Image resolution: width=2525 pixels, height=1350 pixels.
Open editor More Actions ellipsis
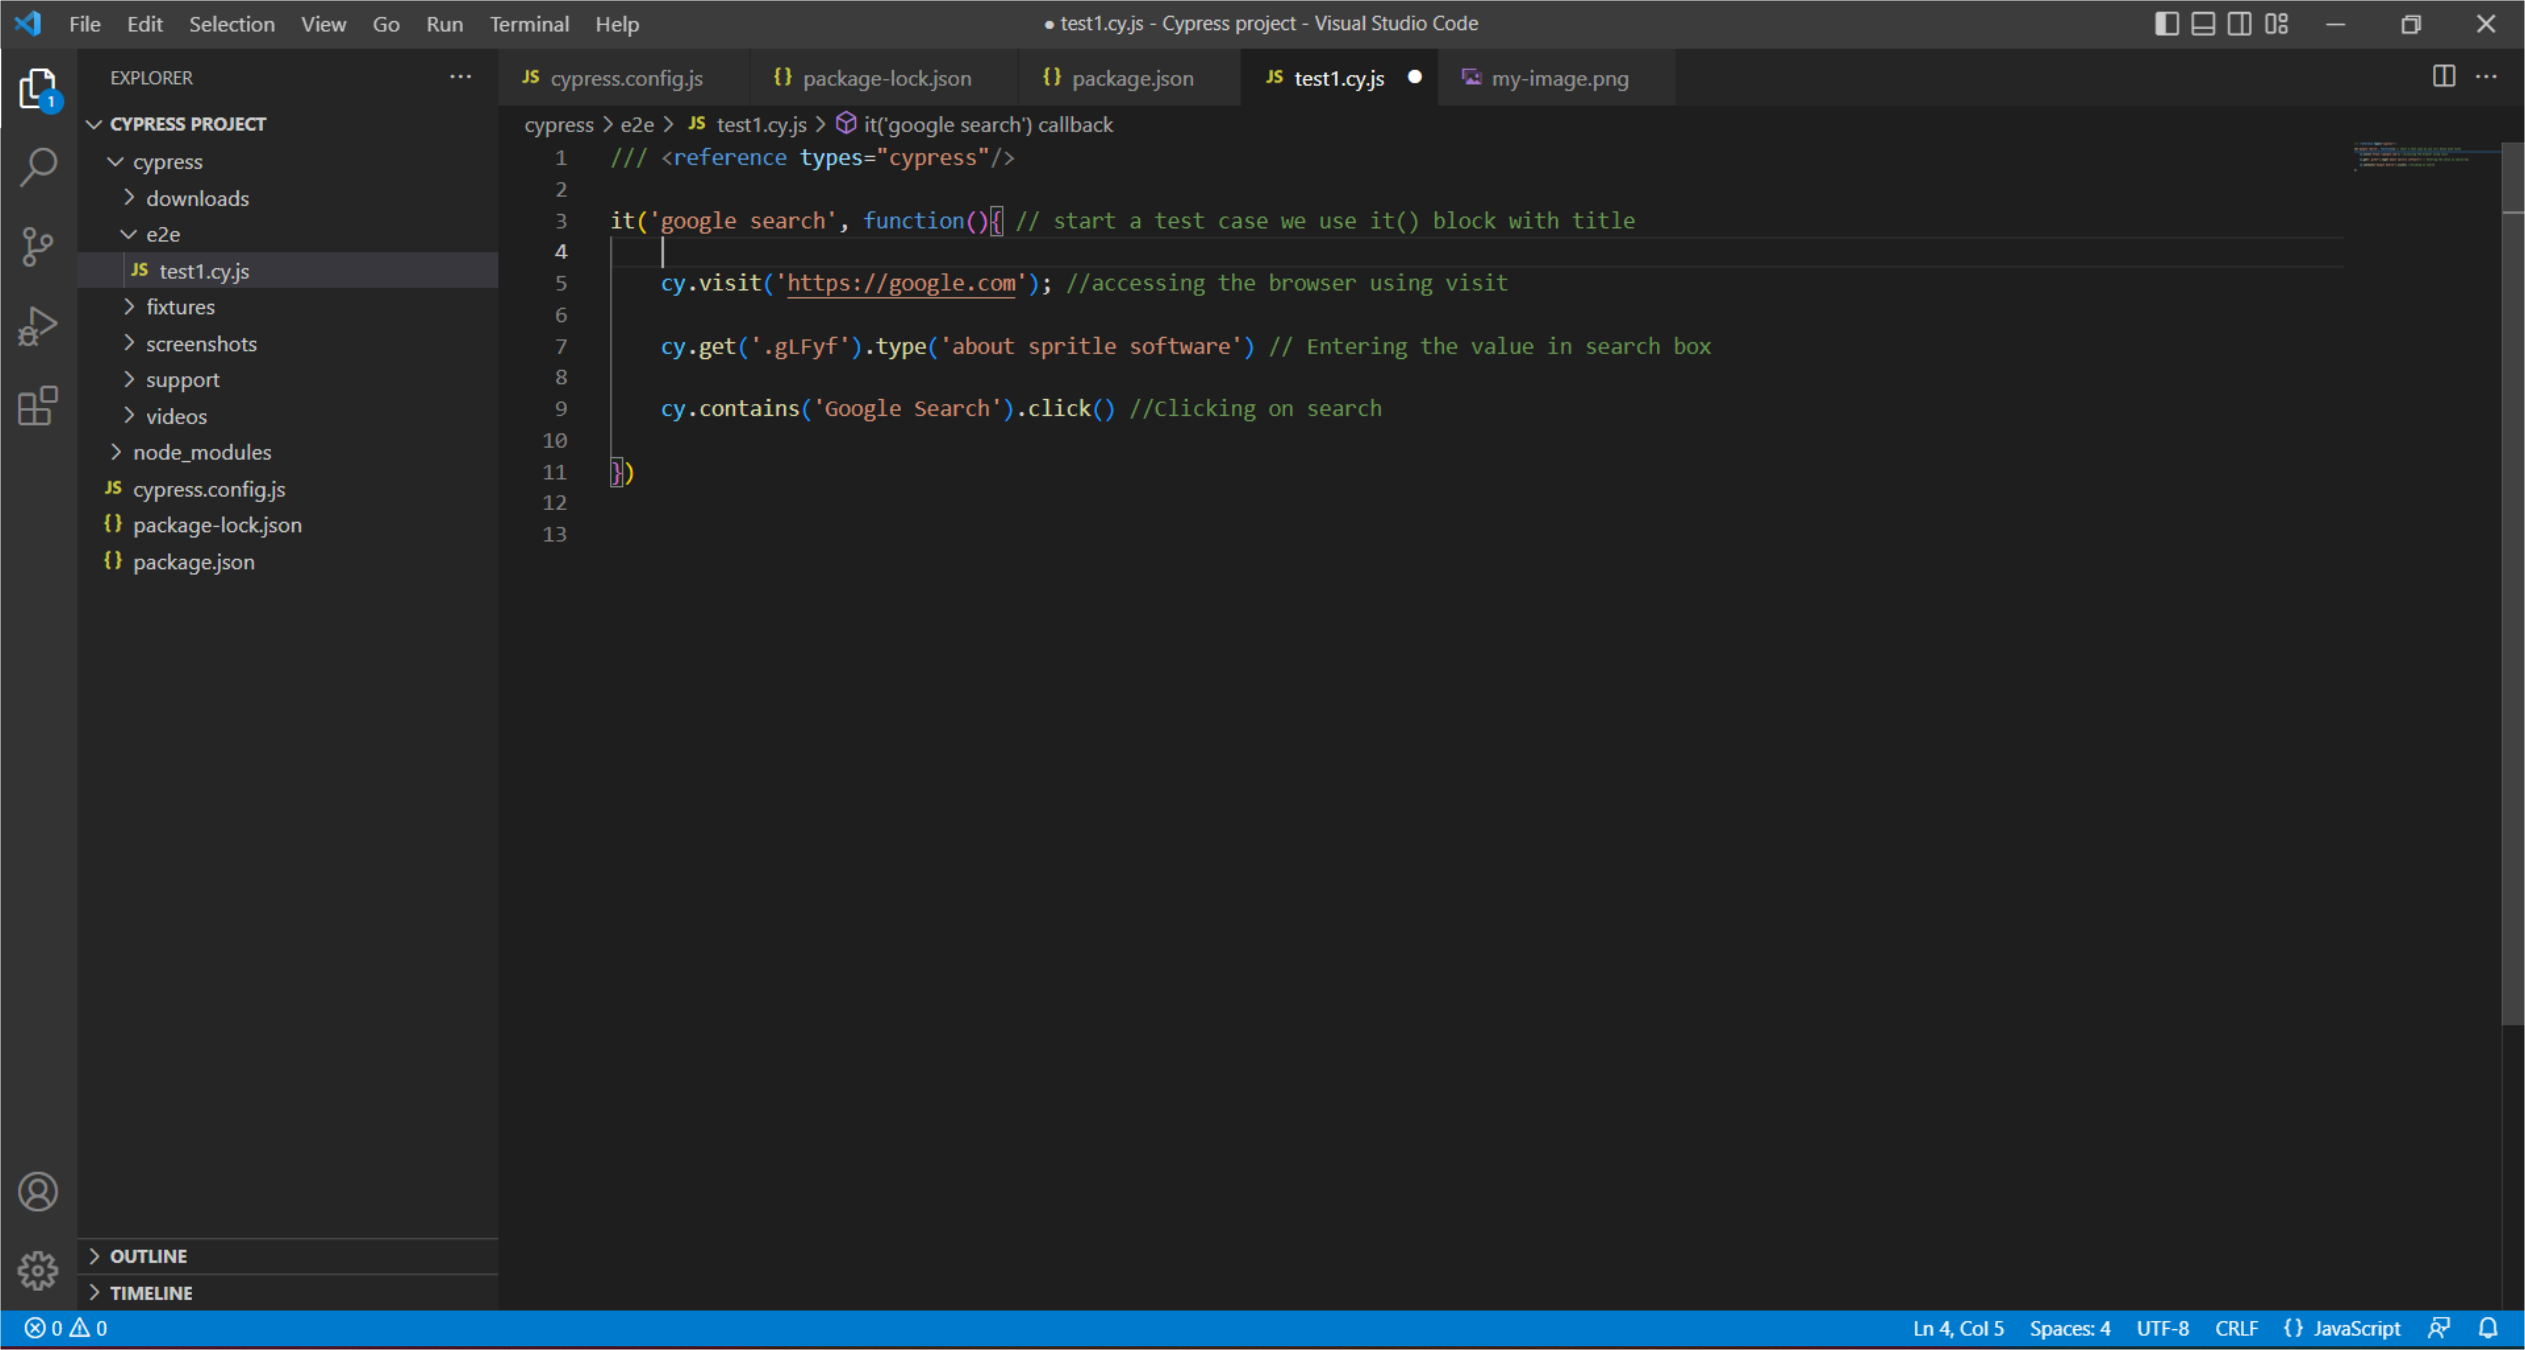point(2487,77)
